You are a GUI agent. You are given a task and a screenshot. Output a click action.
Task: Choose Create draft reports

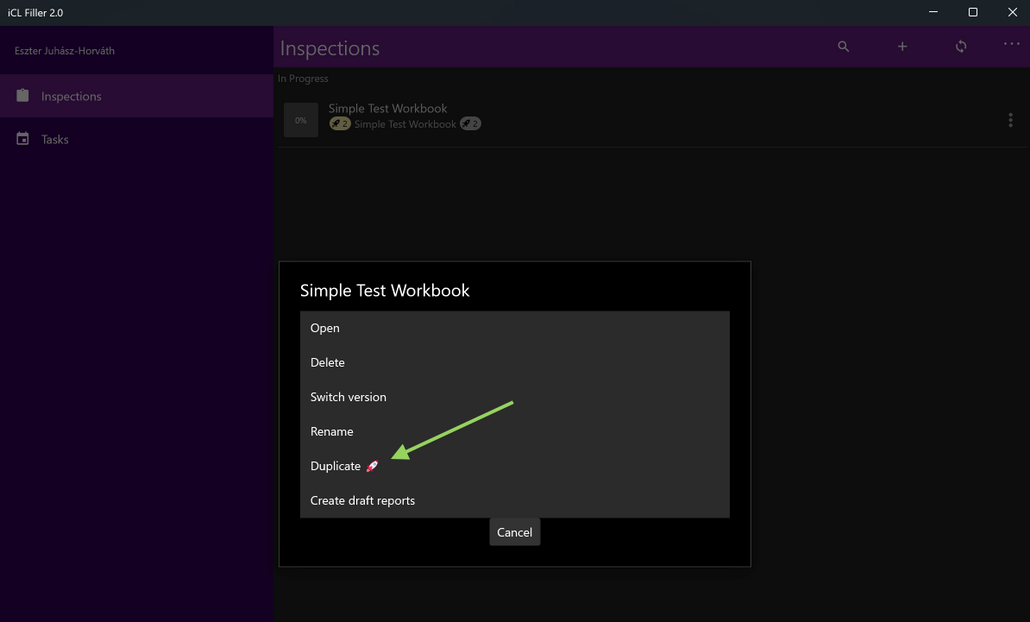pos(514,500)
